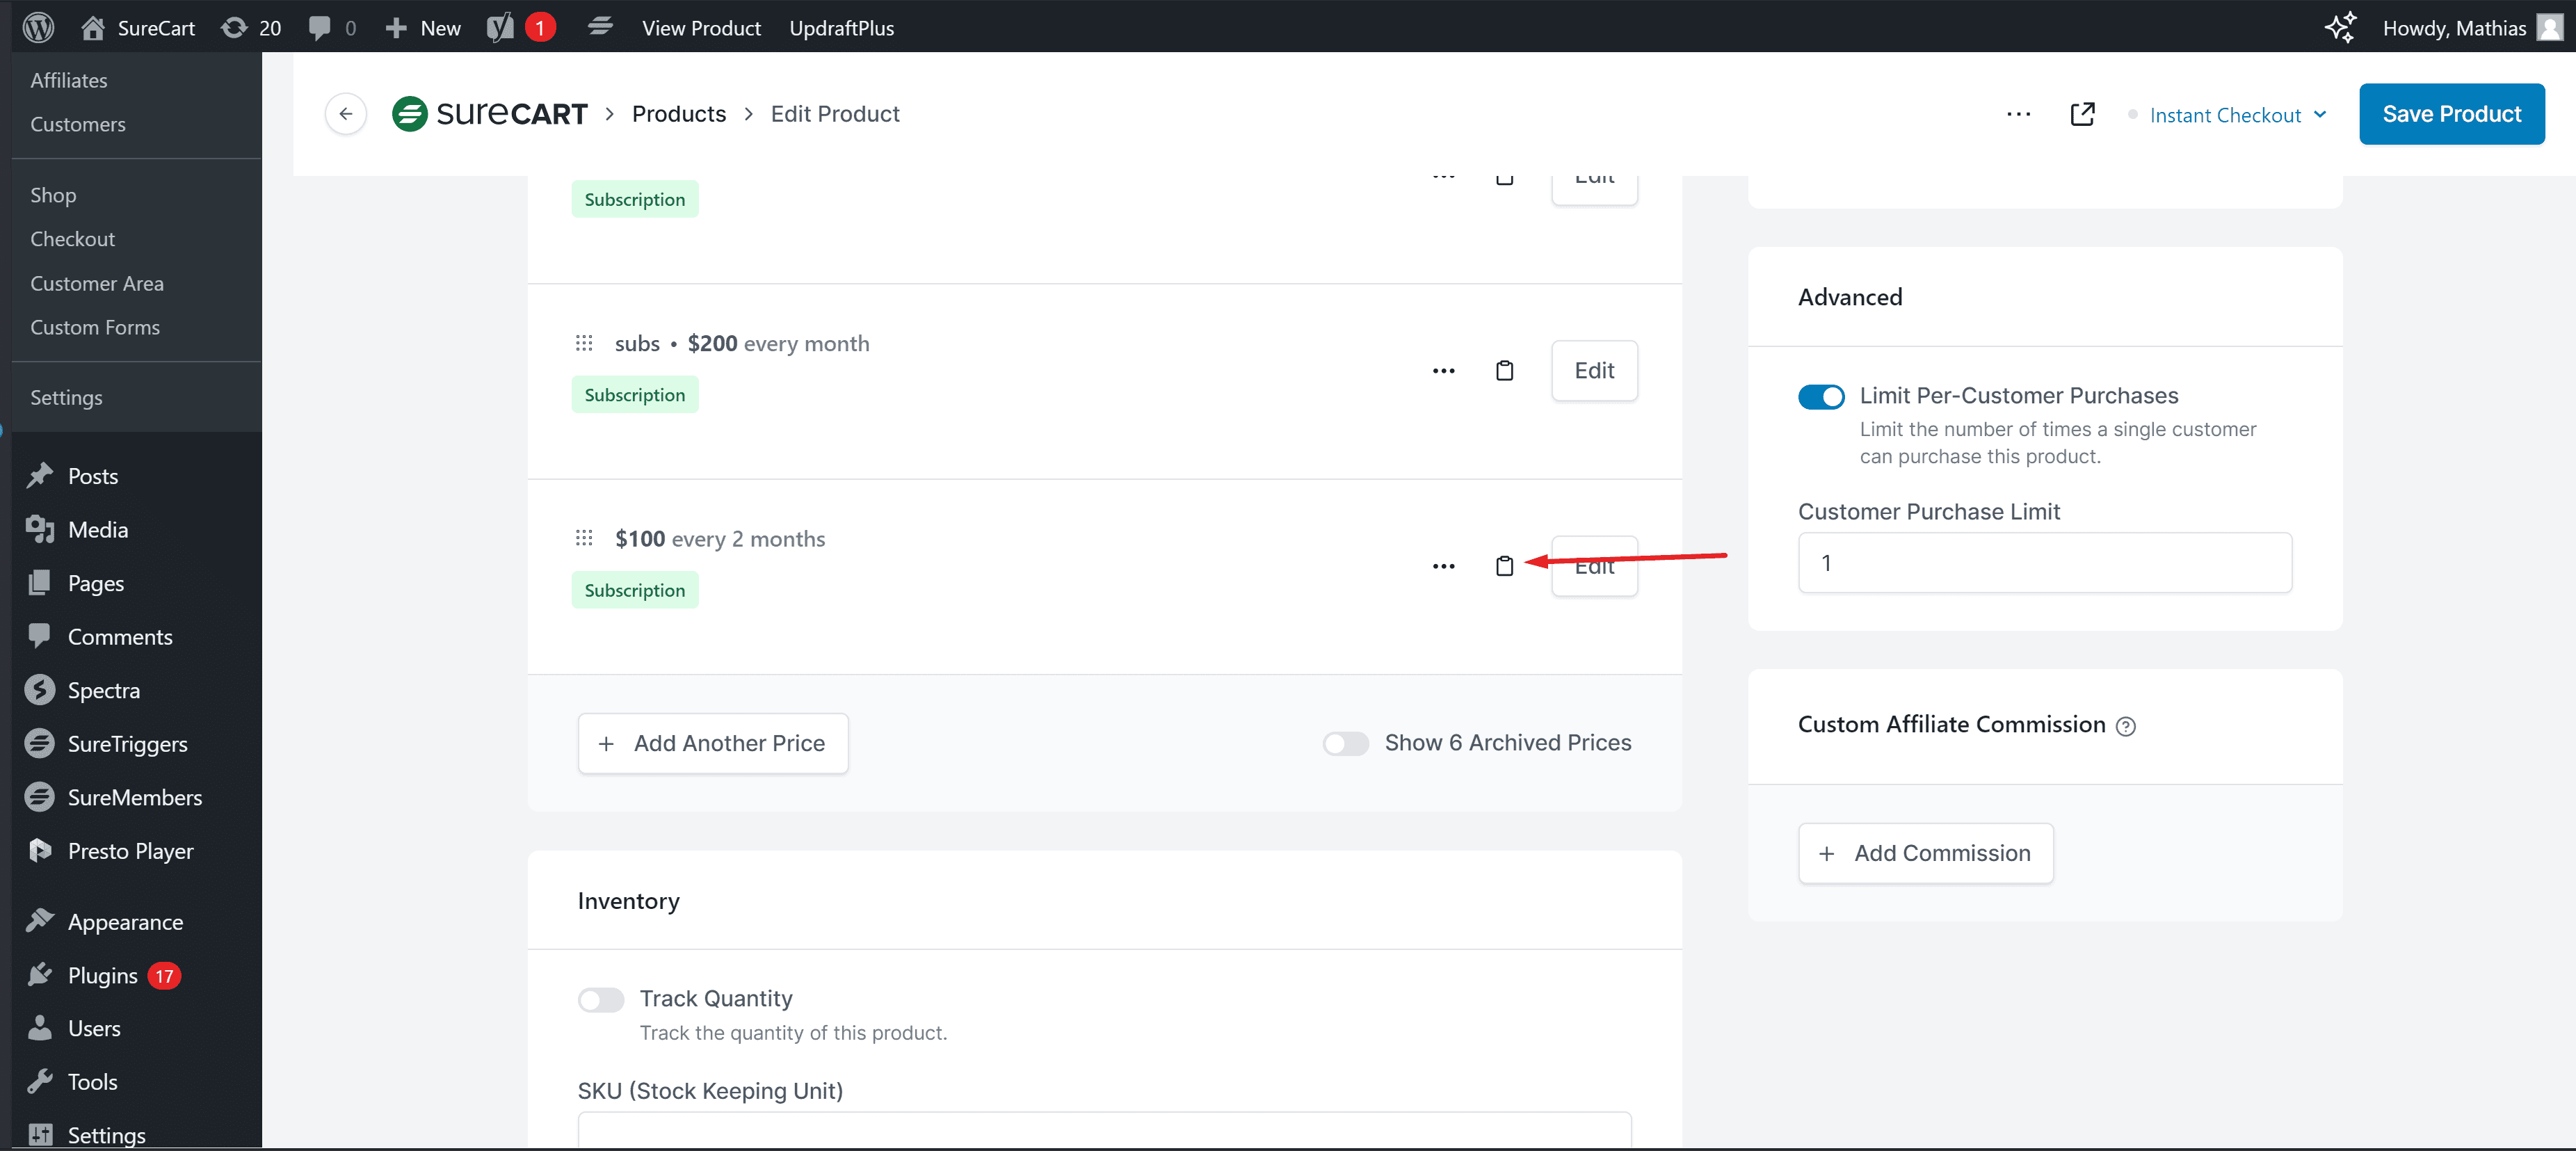Open header three-dot more options menu
This screenshot has height=1151, width=2576.
pyautogui.click(x=2018, y=114)
